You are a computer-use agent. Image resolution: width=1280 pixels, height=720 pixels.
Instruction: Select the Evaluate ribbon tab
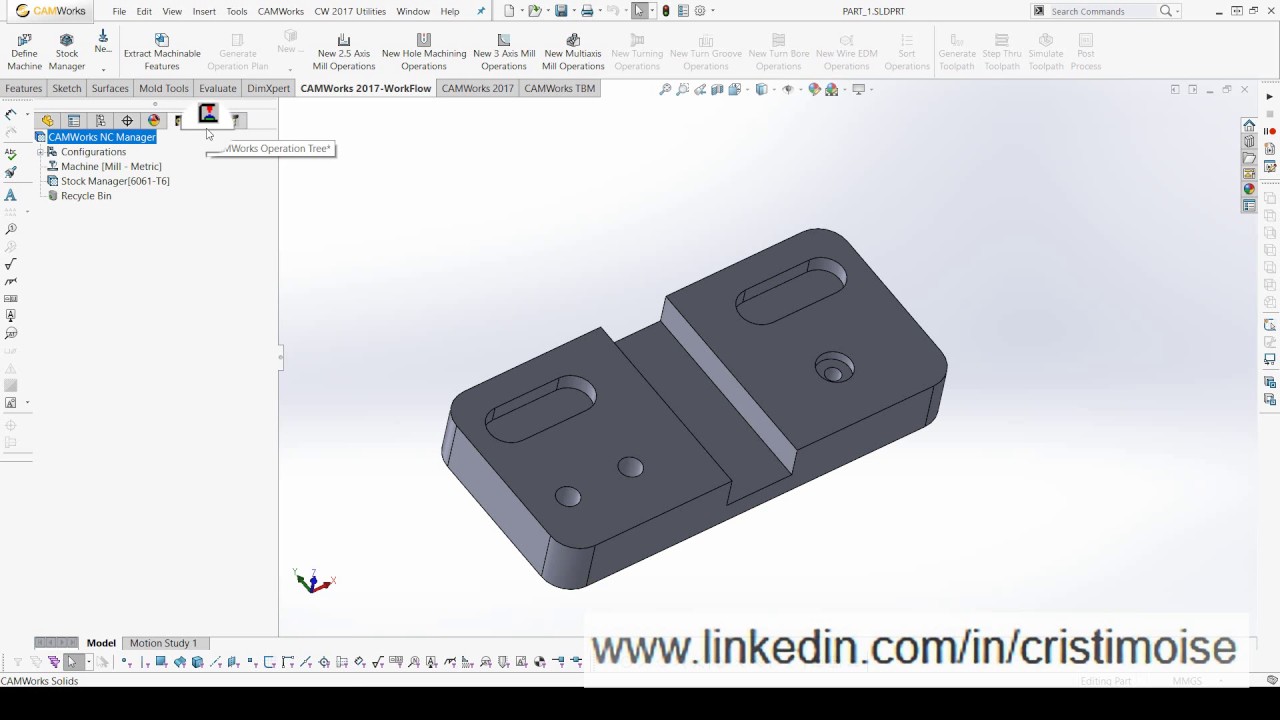coord(217,88)
